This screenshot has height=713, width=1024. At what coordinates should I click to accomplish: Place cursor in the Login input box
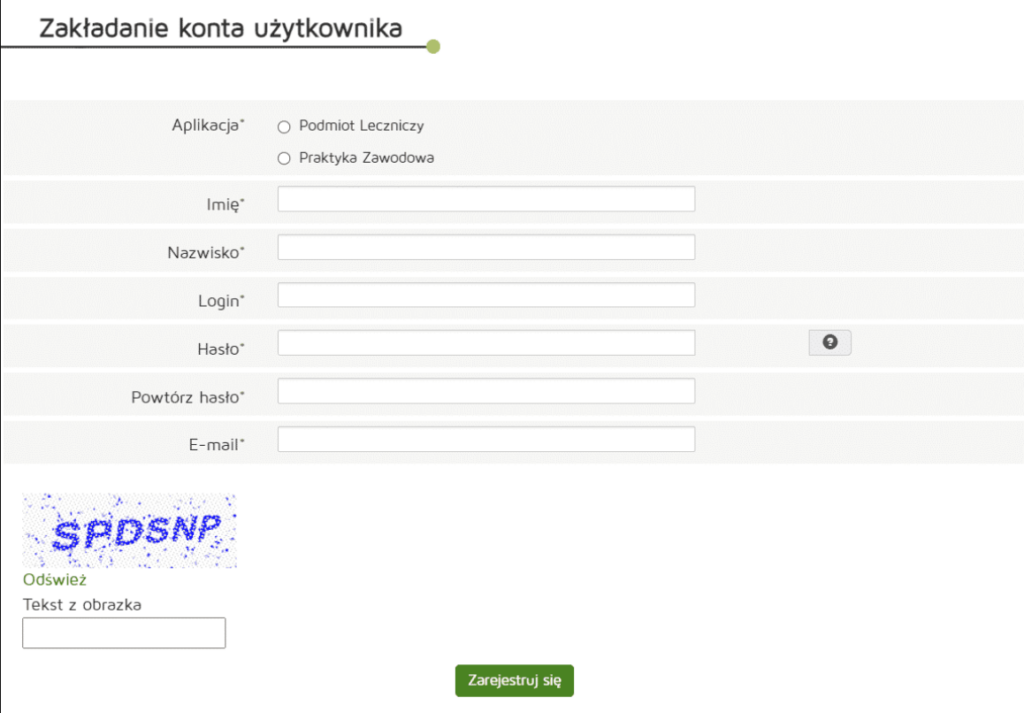(486, 296)
